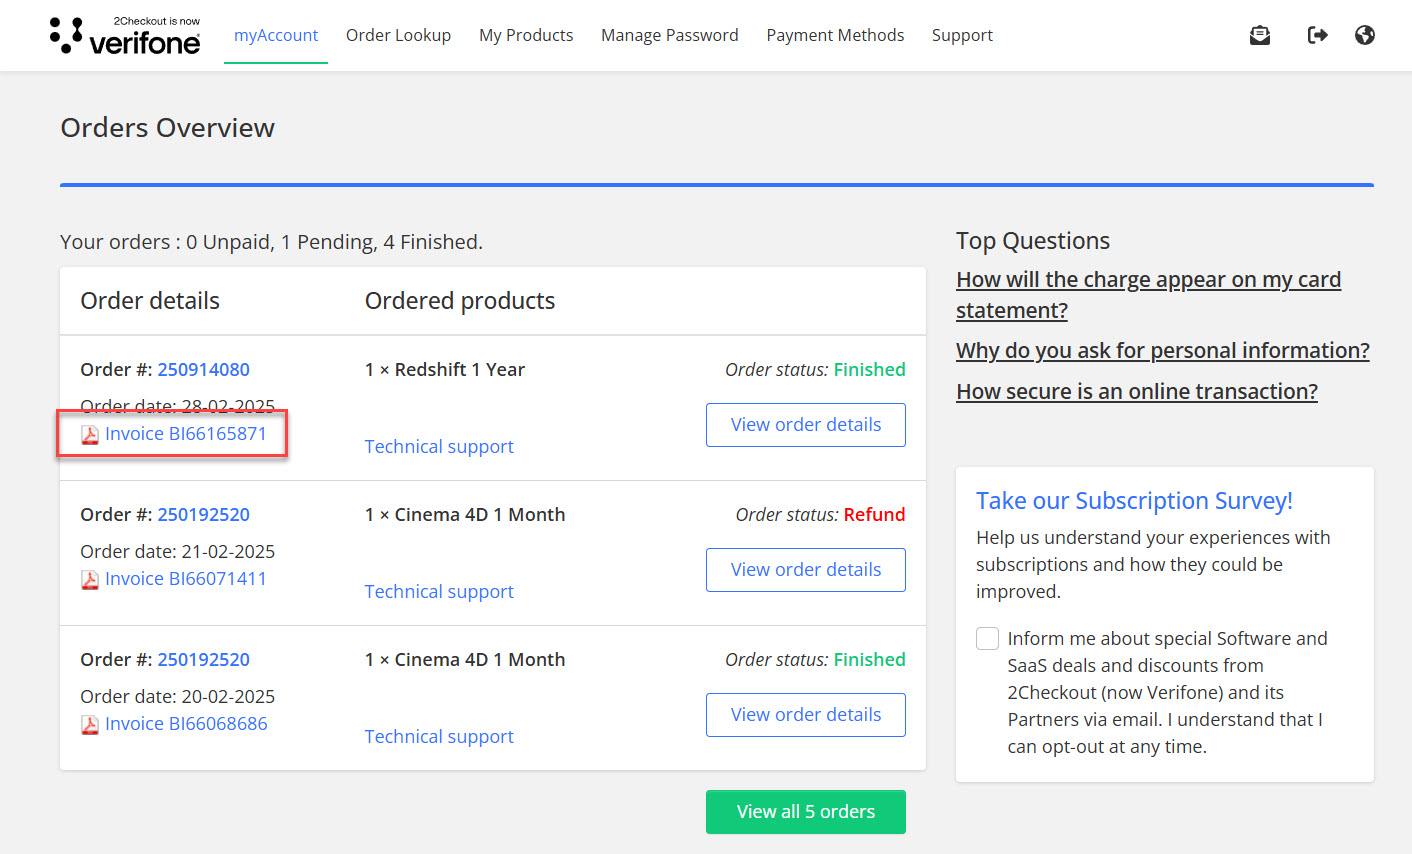This screenshot has width=1412, height=854.
Task: Open 'Why do you ask for personal information?'
Action: 1162,351
